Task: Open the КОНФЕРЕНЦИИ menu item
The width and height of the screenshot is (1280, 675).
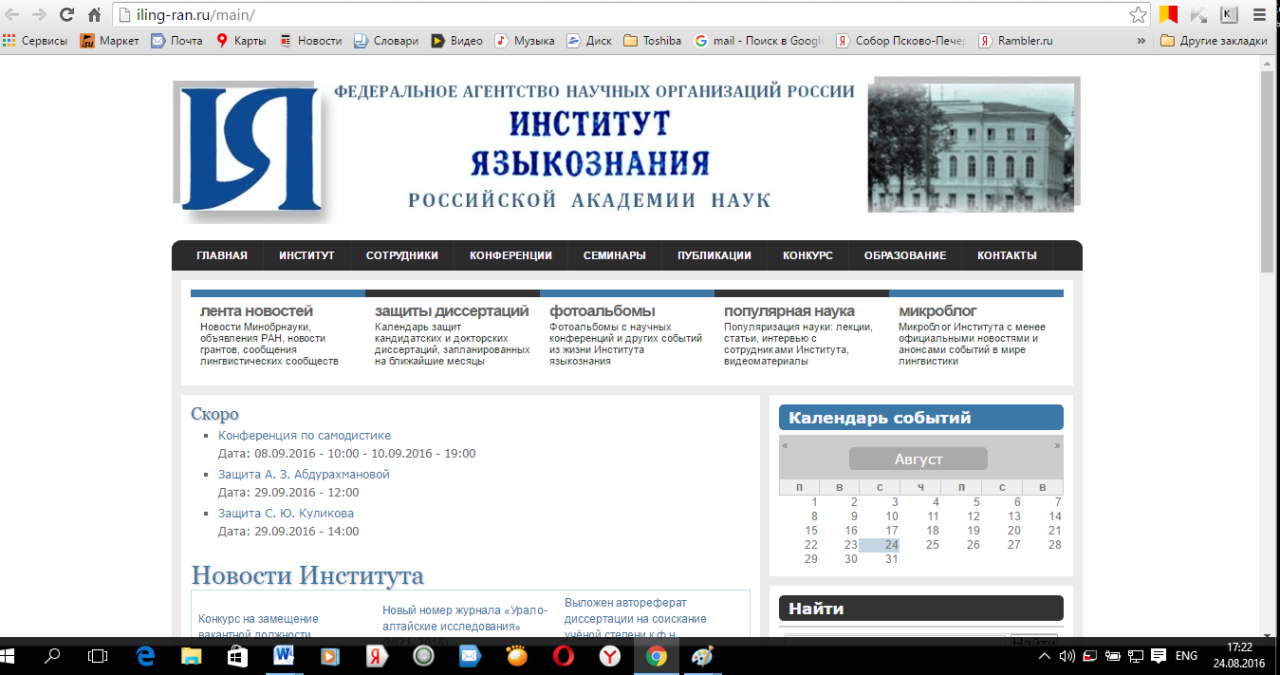Action: (511, 255)
